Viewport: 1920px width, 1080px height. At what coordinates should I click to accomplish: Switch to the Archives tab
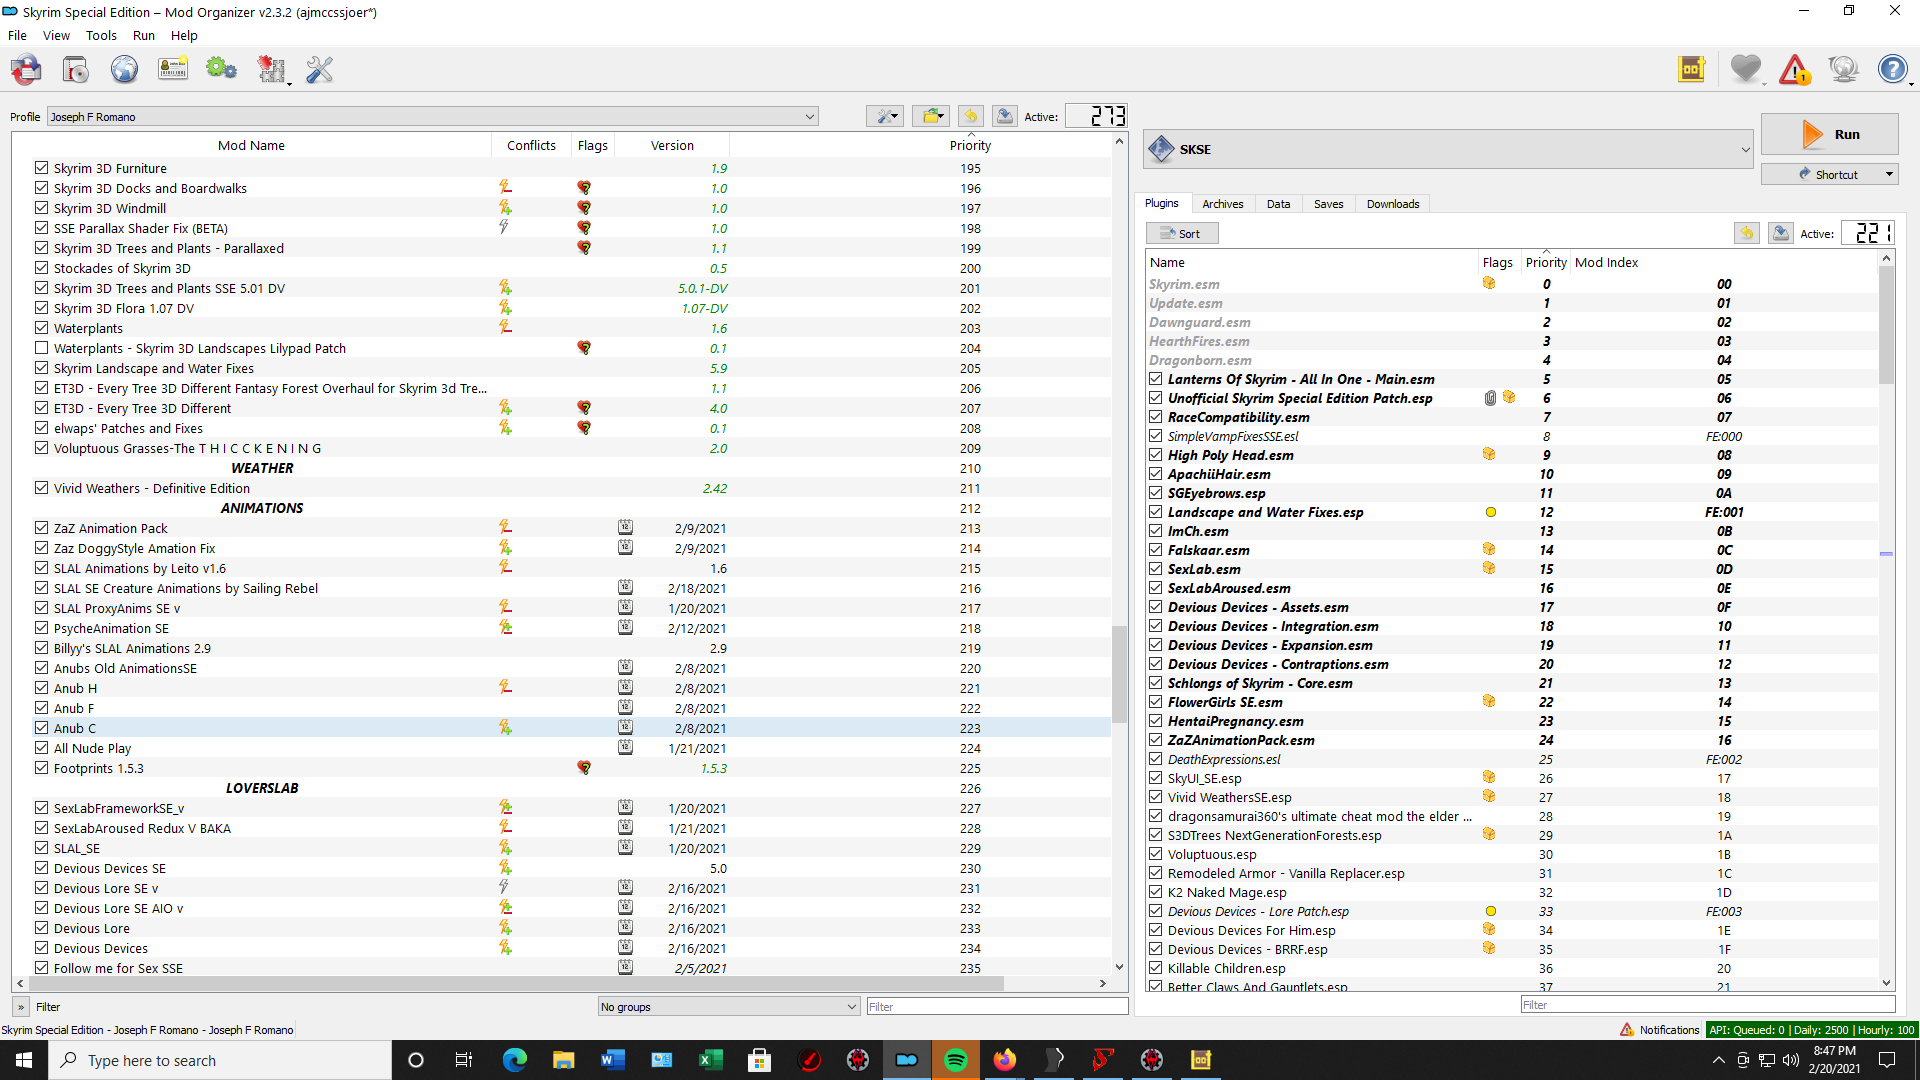coord(1222,204)
